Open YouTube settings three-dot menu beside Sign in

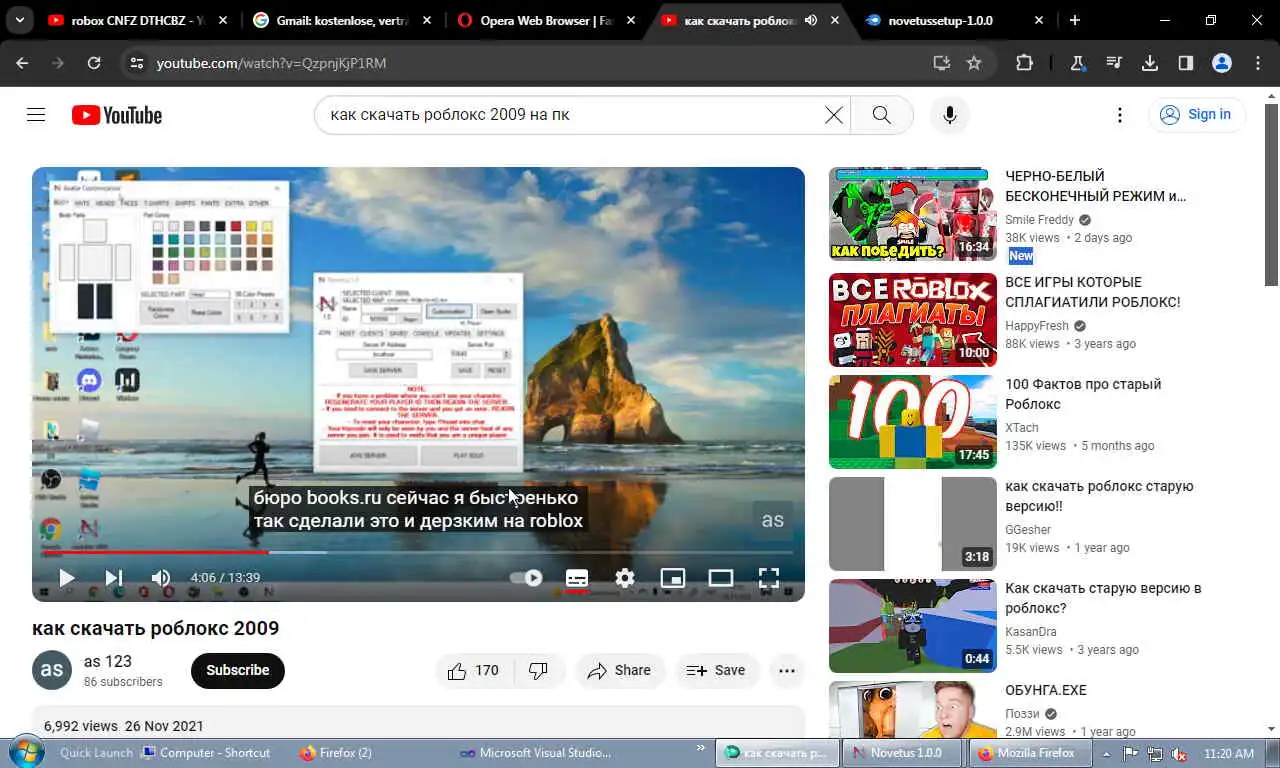pyautogui.click(x=1120, y=115)
